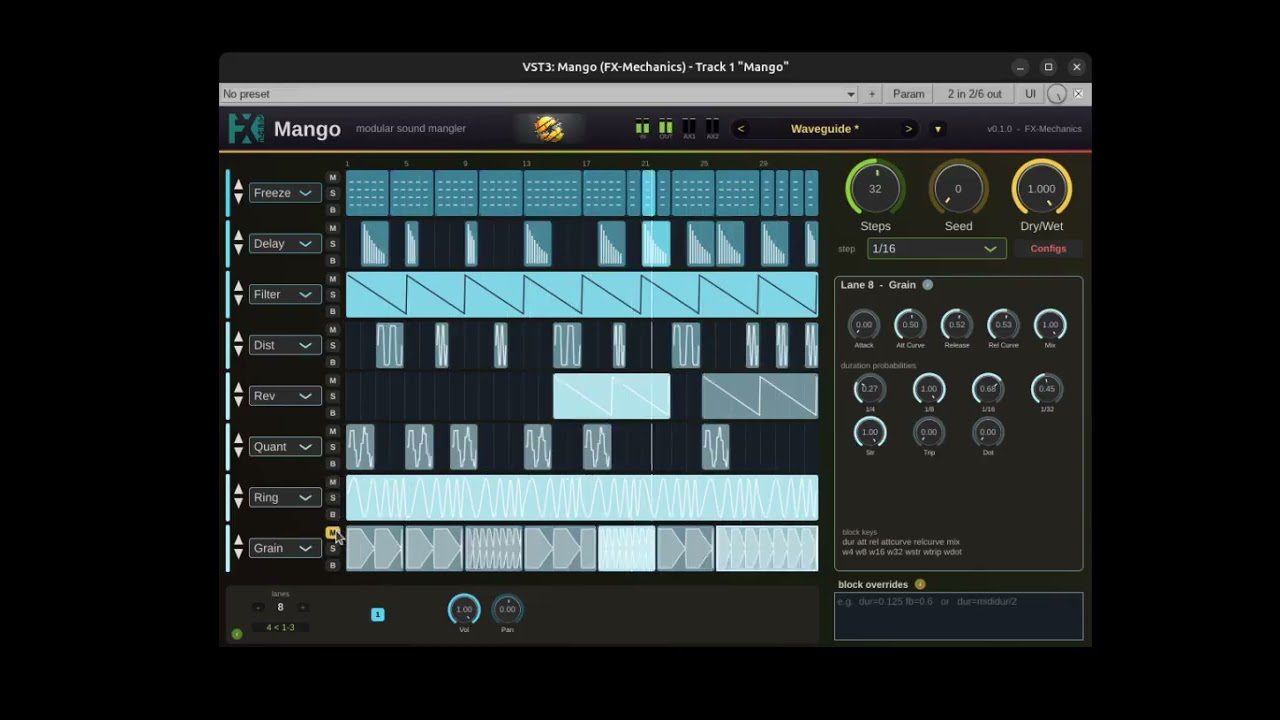Open the Freeze effect type dropdown
This screenshot has height=720, width=1280.
pos(284,193)
